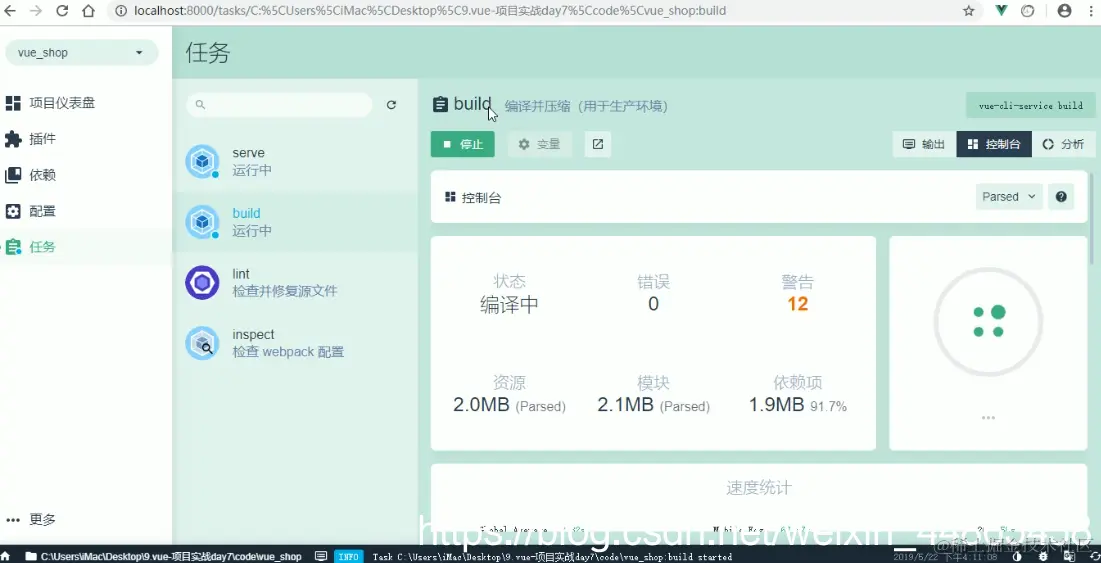
Task: Open the Parsed size mode dropdown
Action: [x=1009, y=197]
